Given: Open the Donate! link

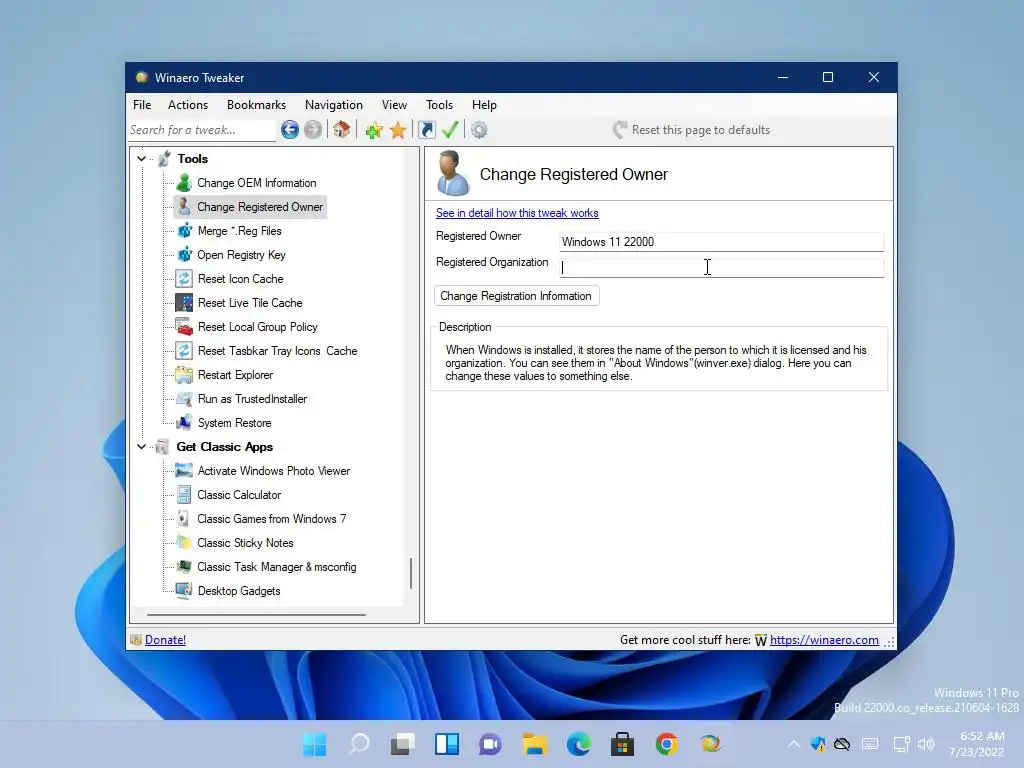Looking at the screenshot, I should (165, 640).
